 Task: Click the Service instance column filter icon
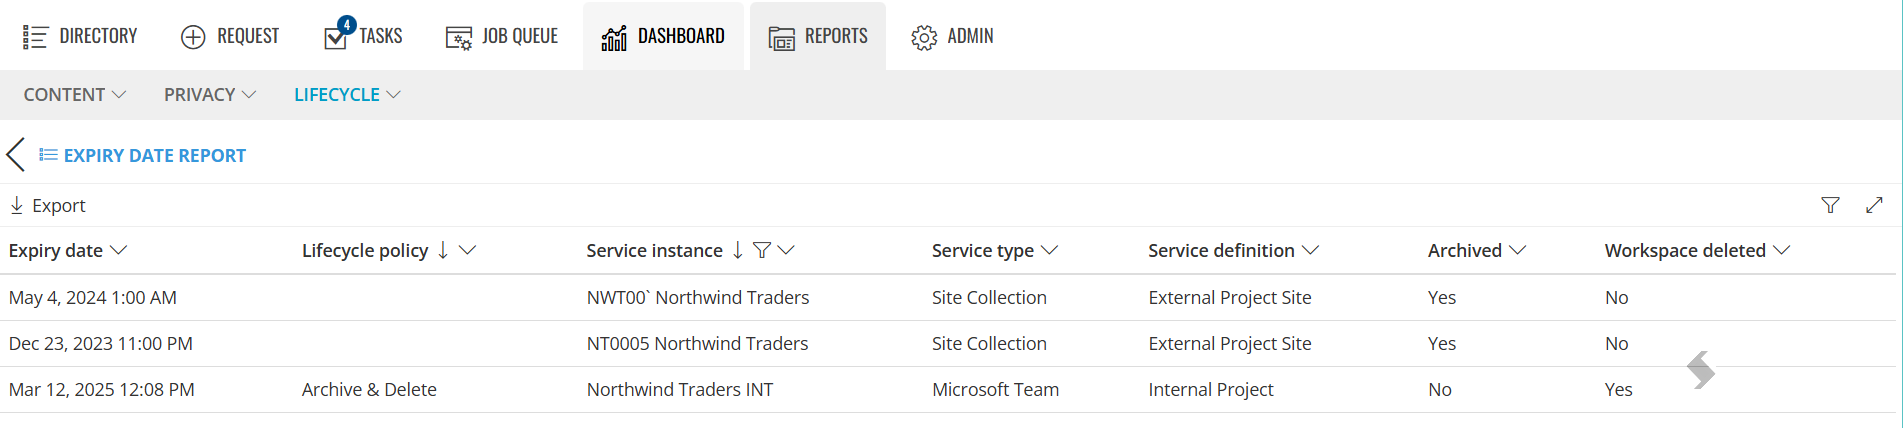pyautogui.click(x=761, y=250)
